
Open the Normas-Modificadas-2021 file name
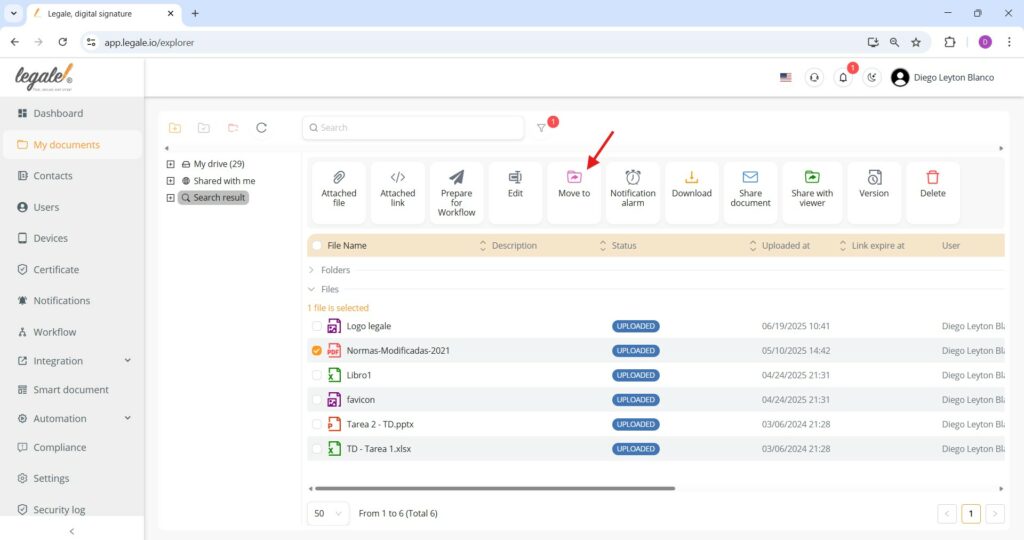click(x=398, y=351)
